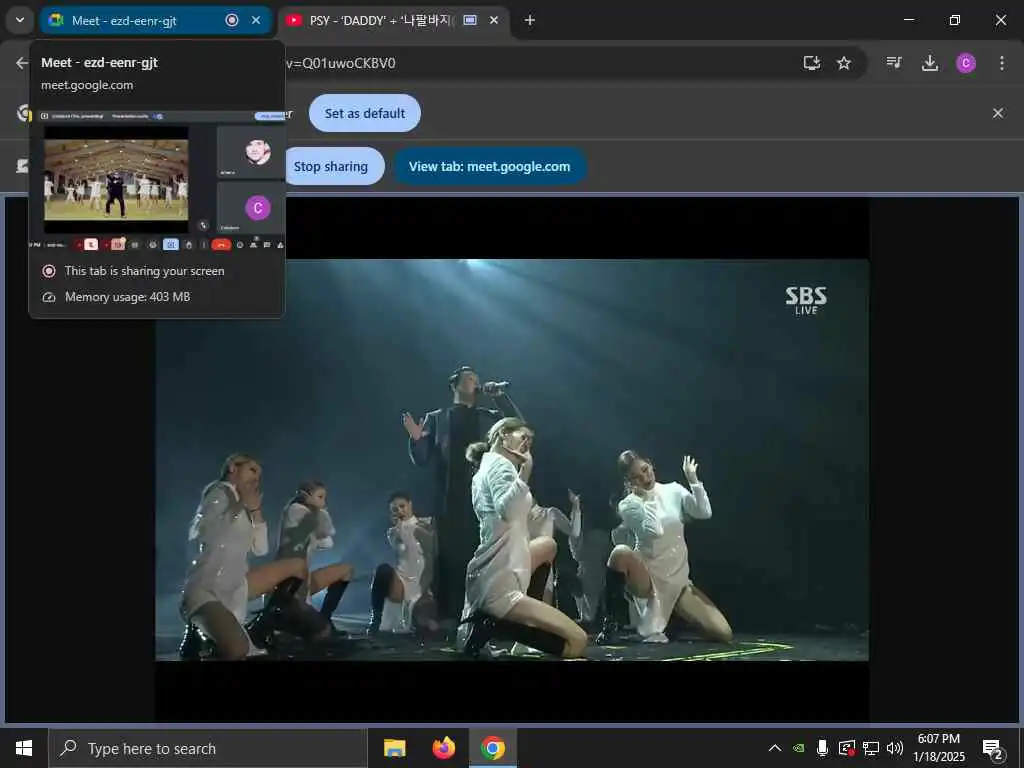Image resolution: width=1024 pixels, height=768 pixels.
Task: Click the Stop sharing button
Action: pyautogui.click(x=334, y=167)
